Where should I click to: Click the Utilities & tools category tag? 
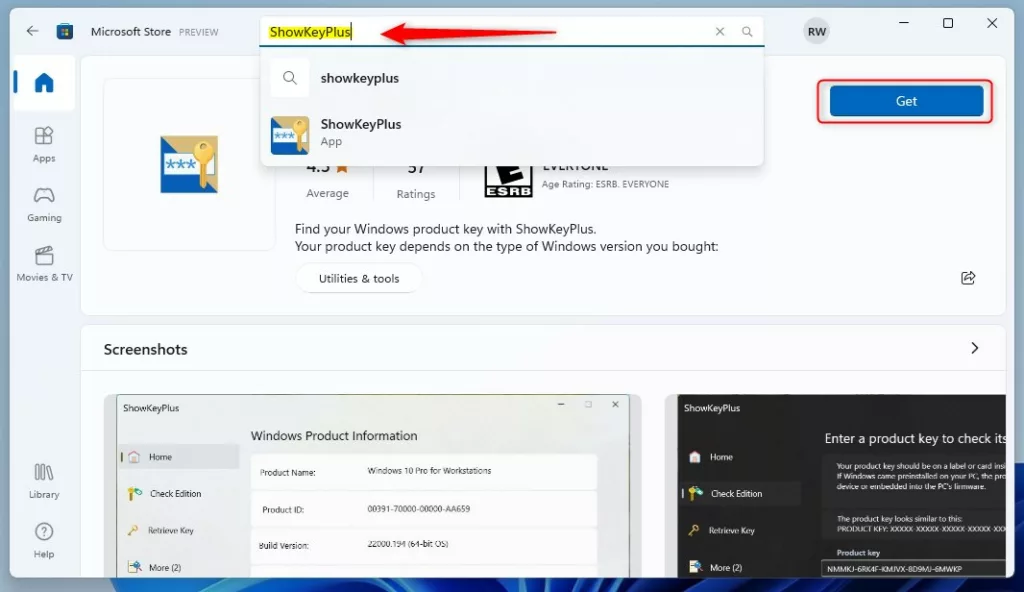359,278
